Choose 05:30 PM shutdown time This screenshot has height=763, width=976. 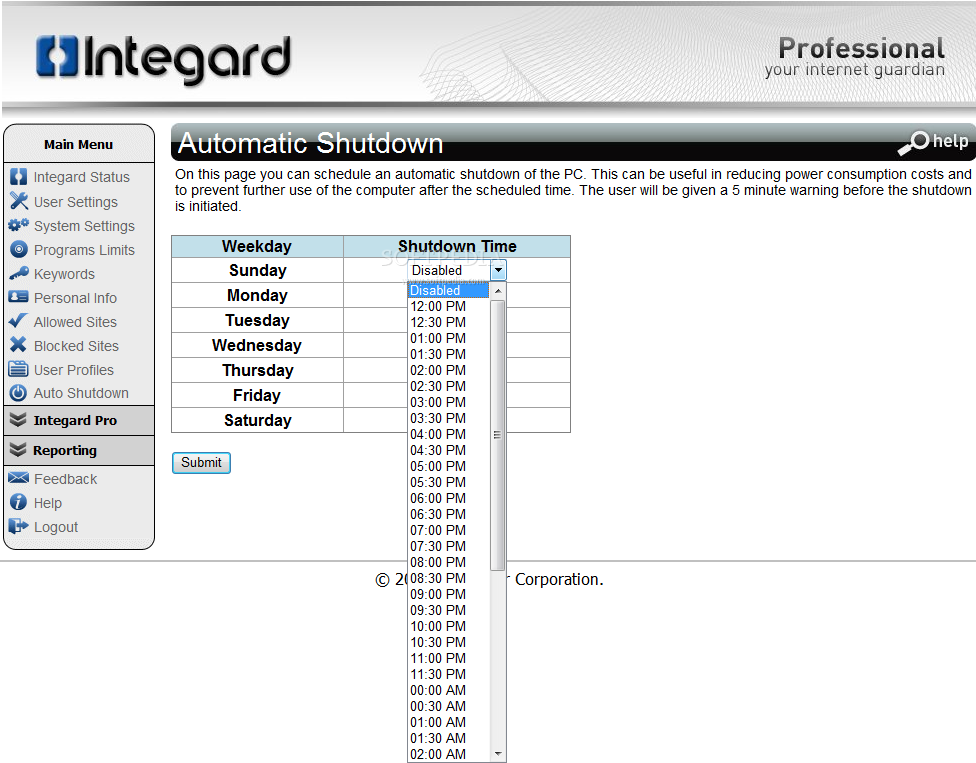(x=448, y=482)
